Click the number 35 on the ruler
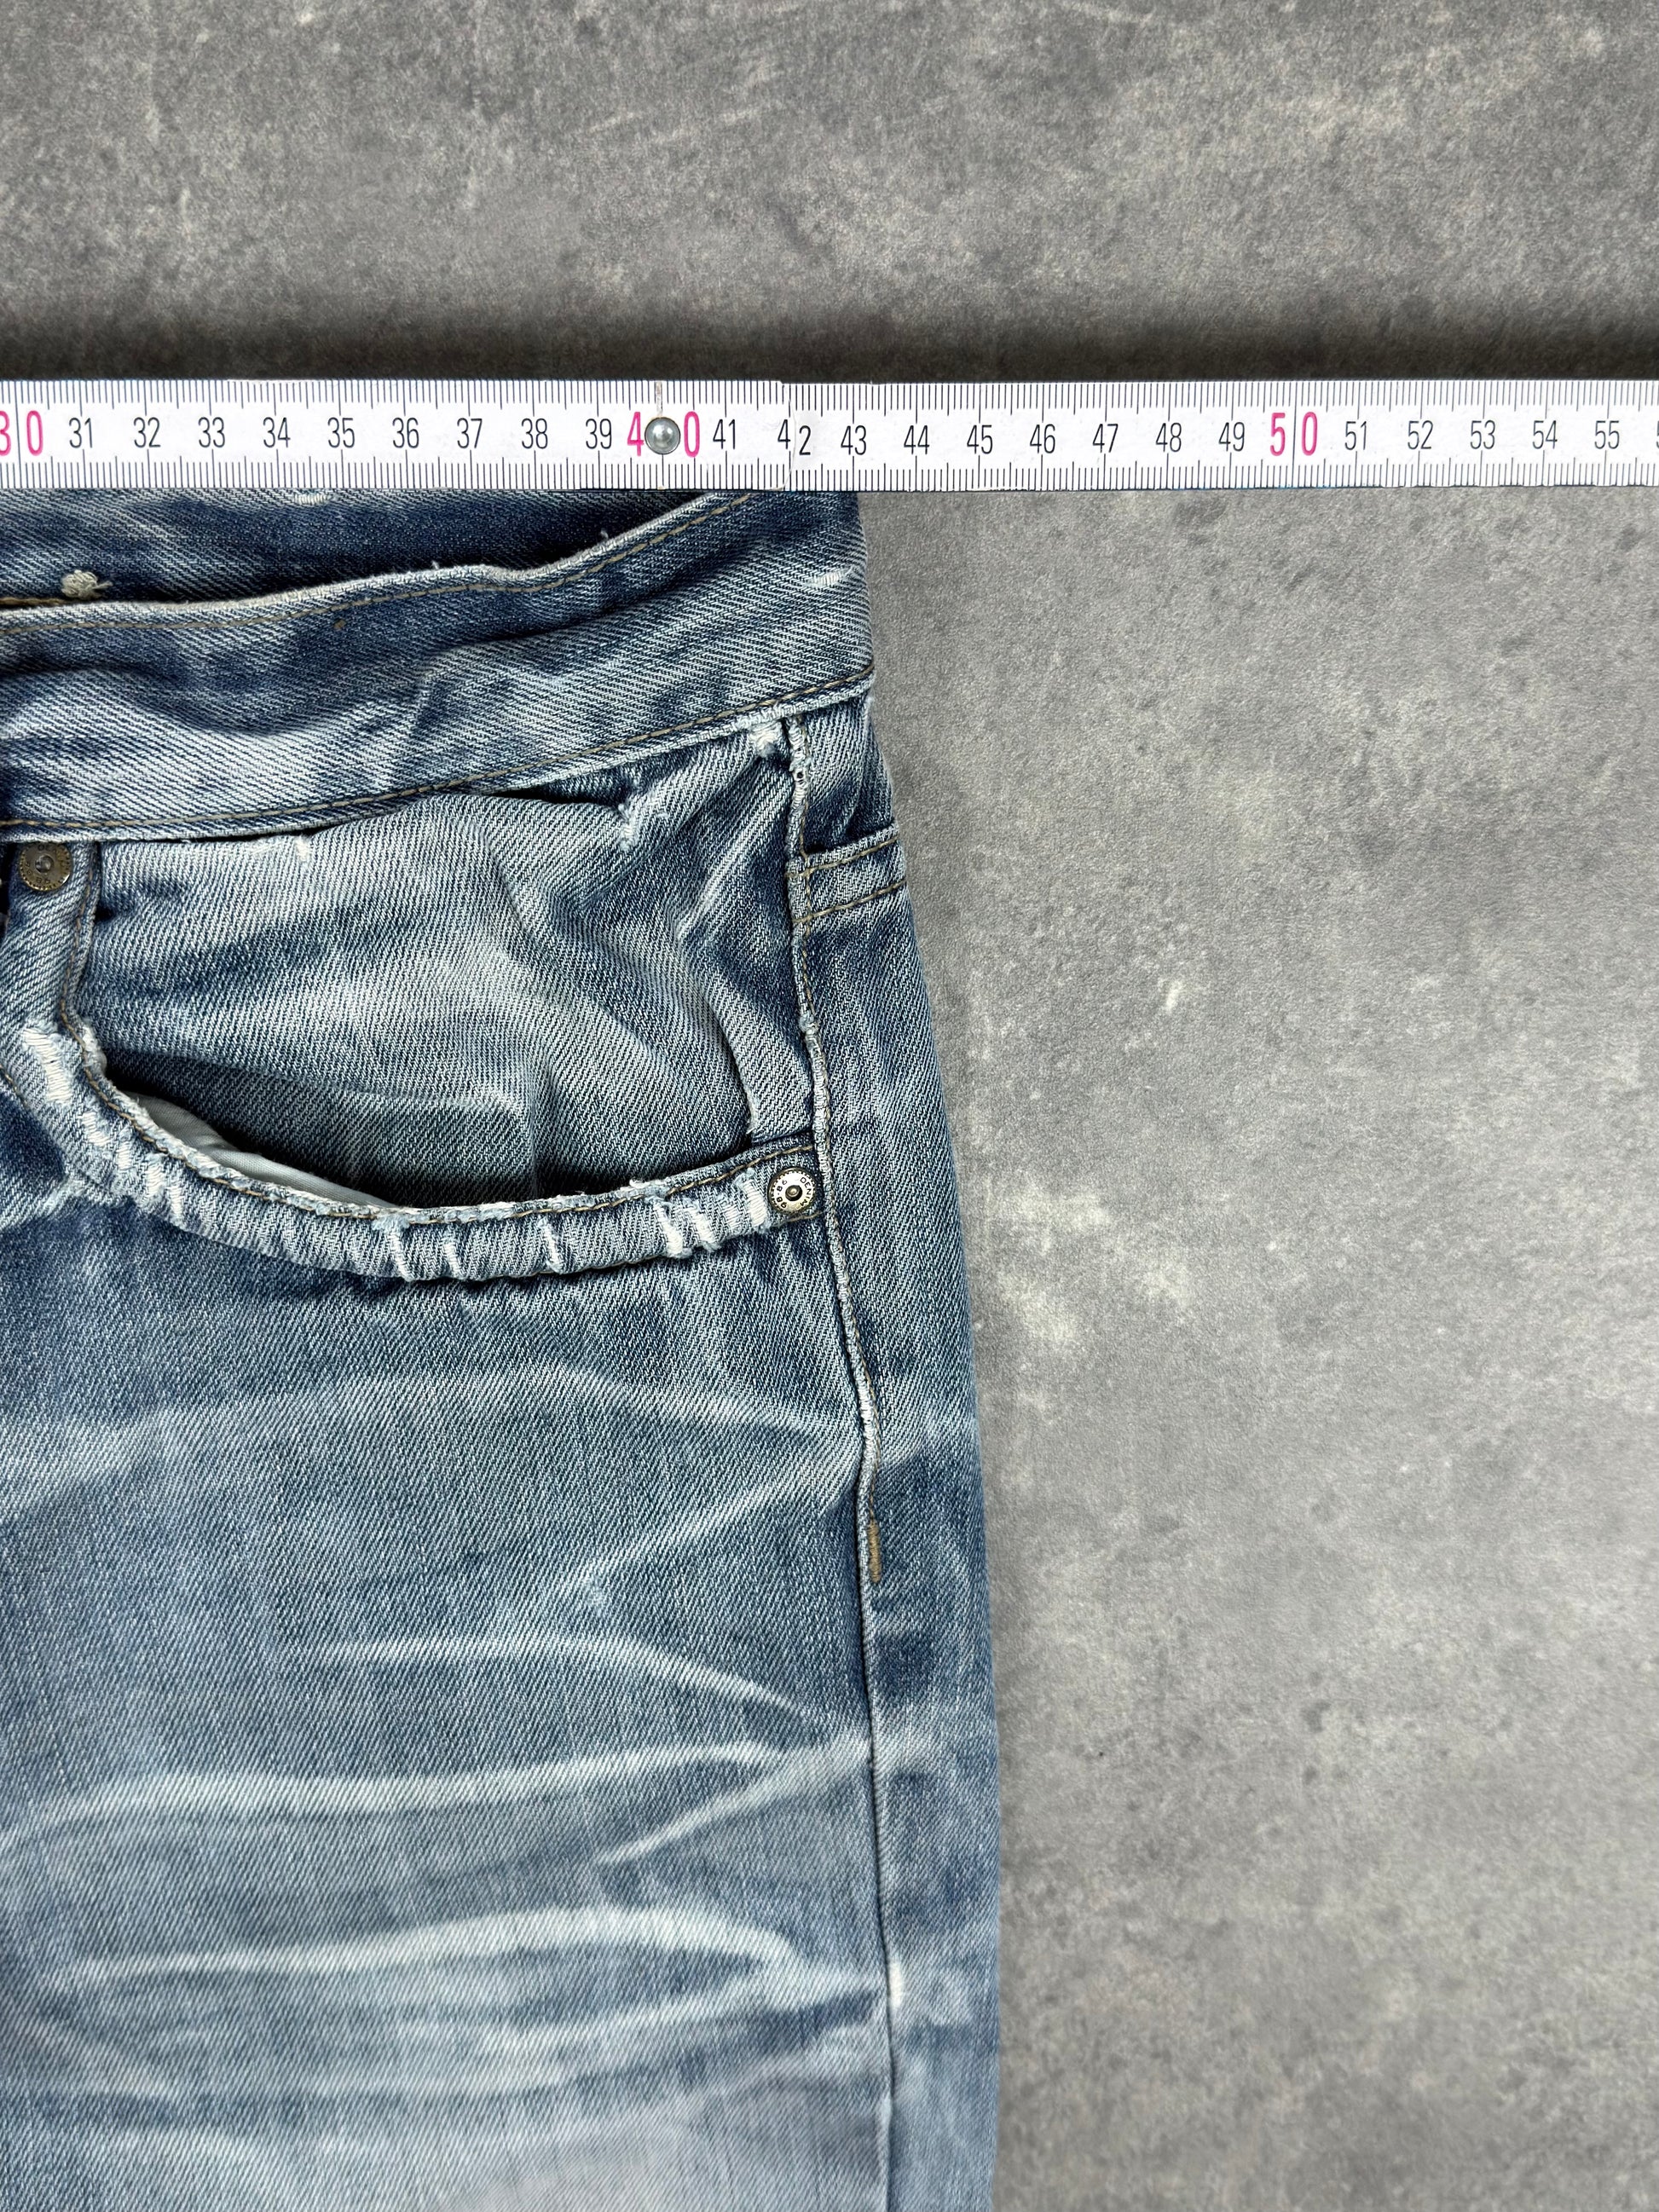 [341, 434]
